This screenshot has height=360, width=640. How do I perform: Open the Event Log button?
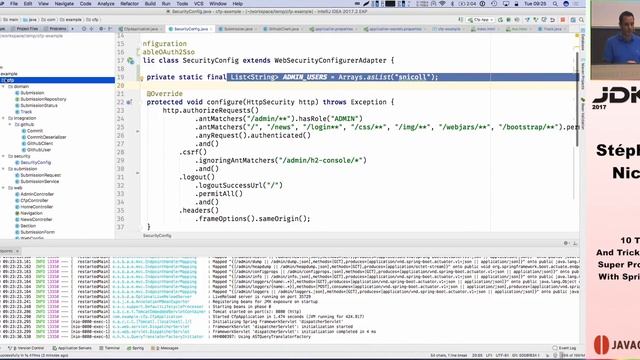564,348
